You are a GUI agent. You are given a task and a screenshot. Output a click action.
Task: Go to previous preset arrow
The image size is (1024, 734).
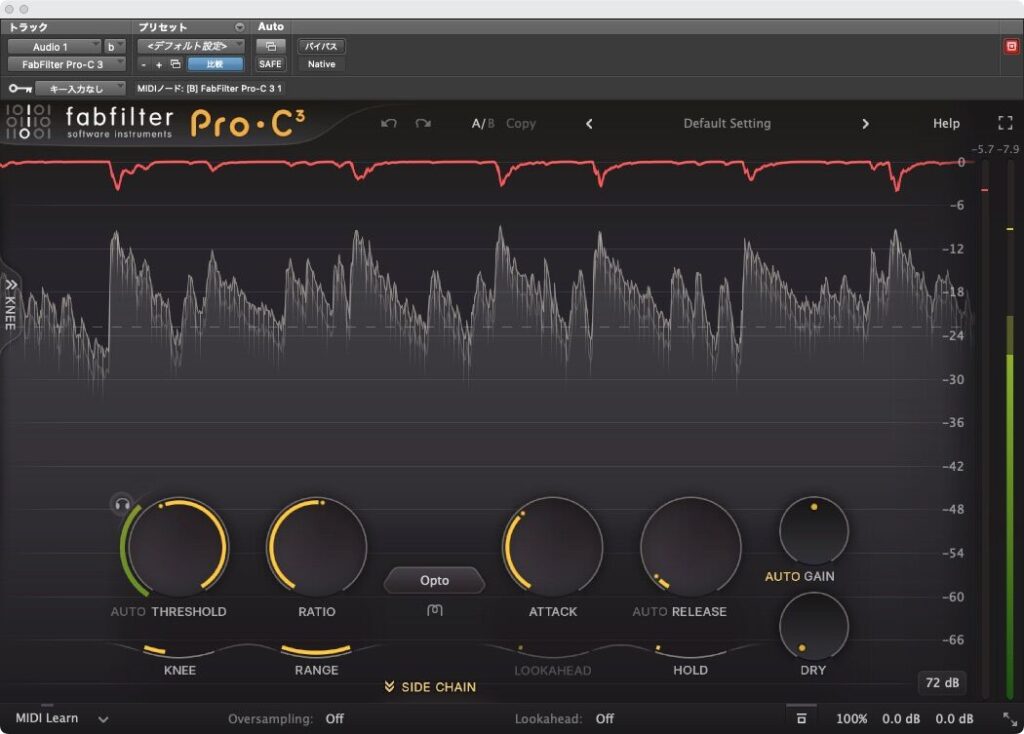(x=589, y=123)
